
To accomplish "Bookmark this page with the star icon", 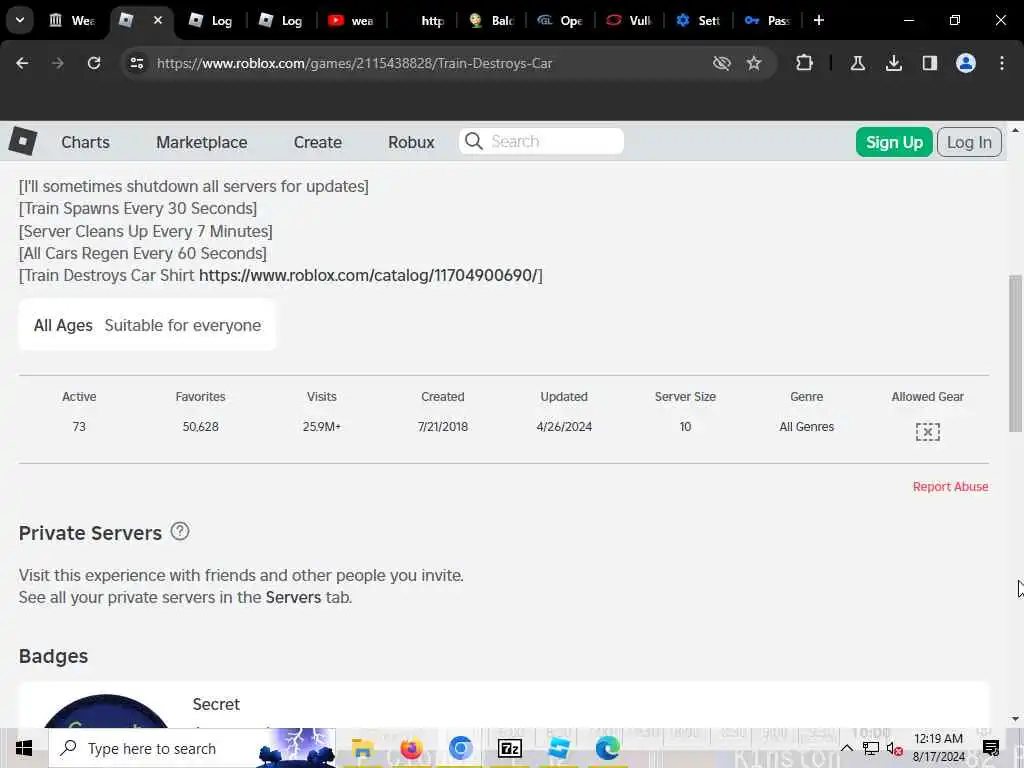I will click(754, 63).
